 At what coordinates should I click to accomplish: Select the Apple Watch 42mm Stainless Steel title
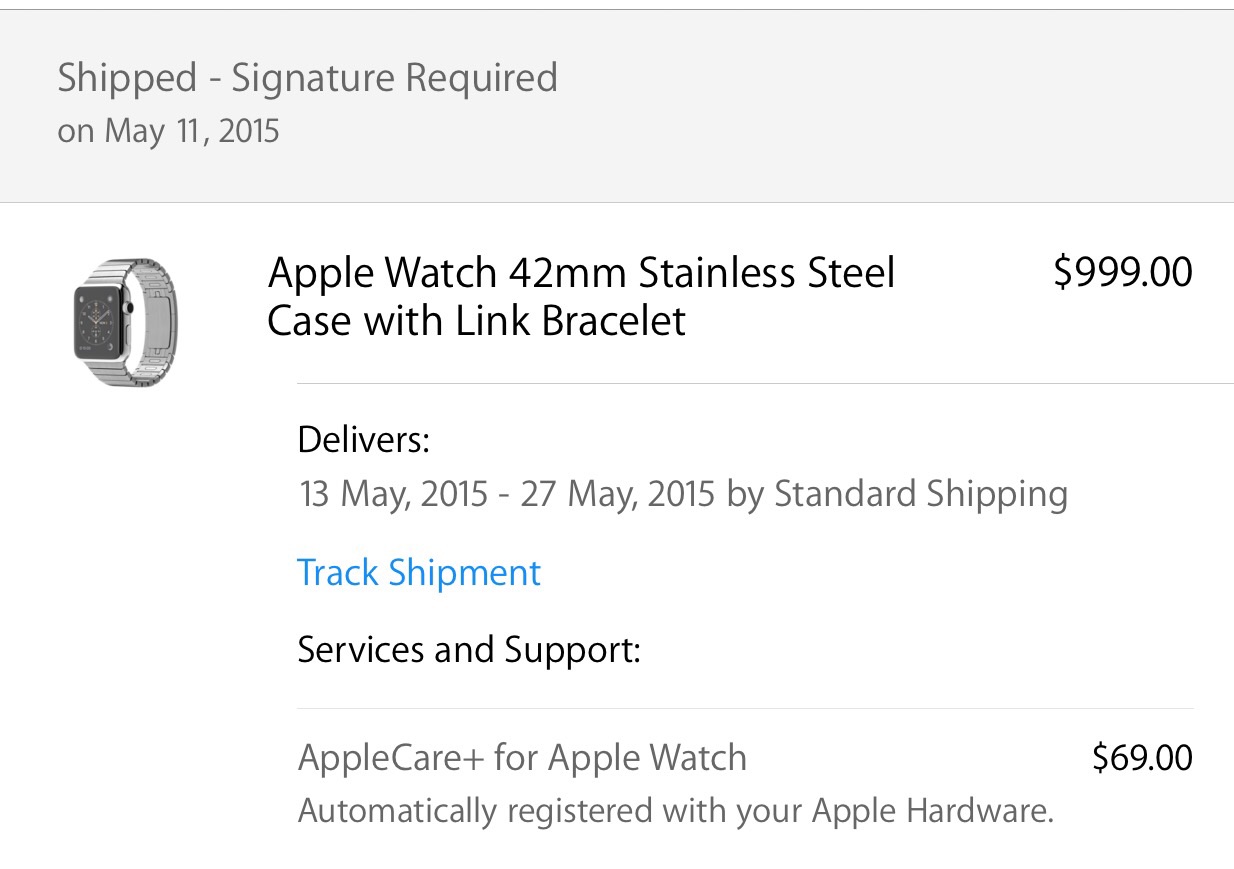[581, 273]
